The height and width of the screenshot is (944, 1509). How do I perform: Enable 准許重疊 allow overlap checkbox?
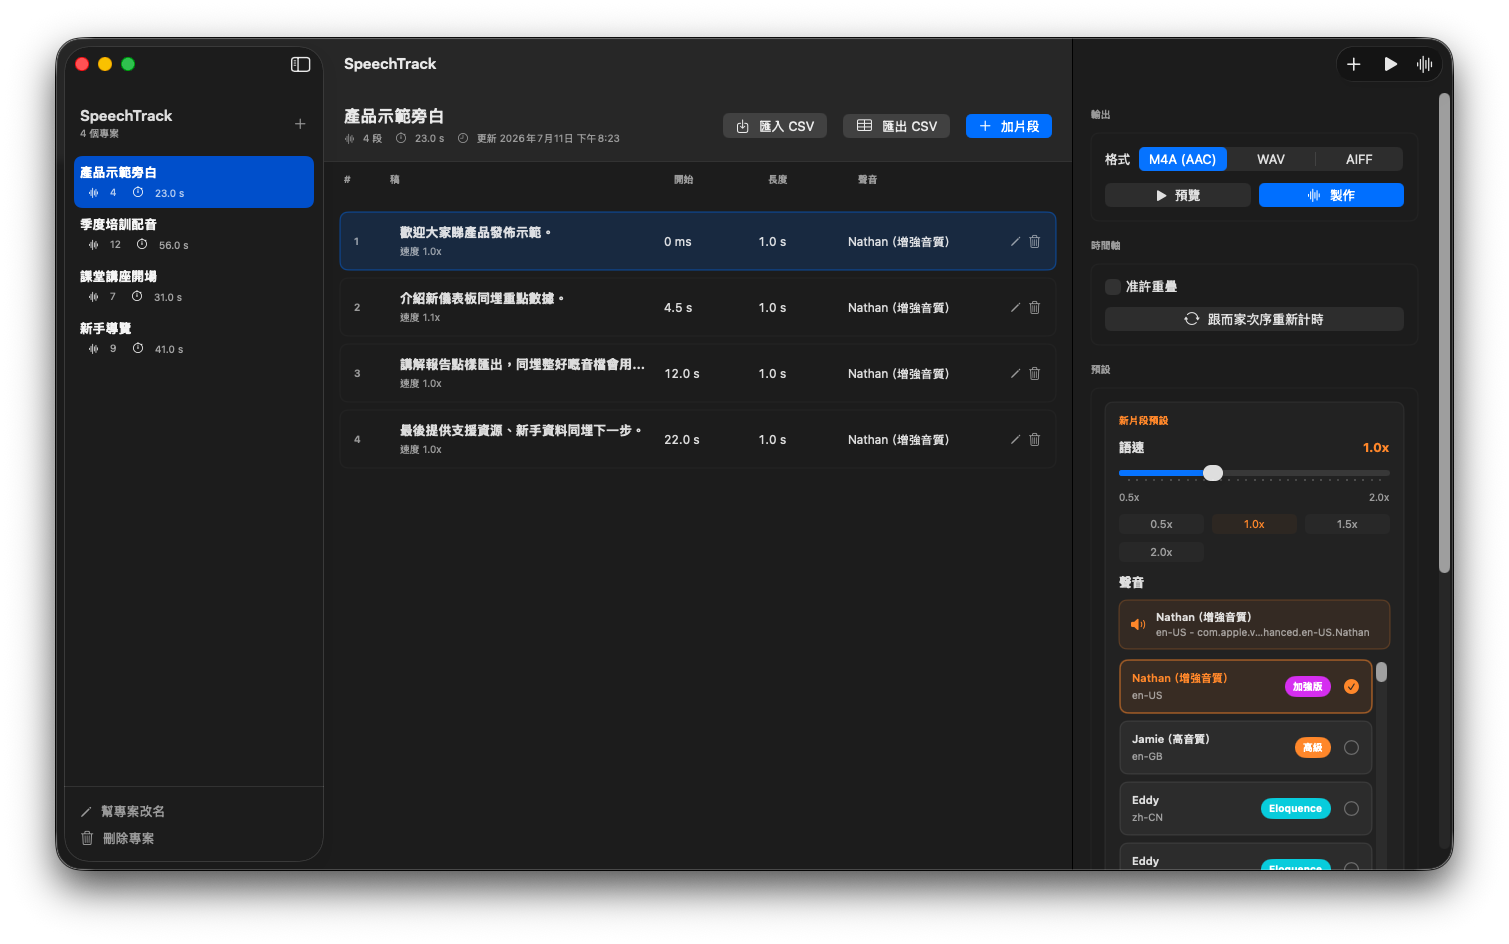coord(1113,286)
